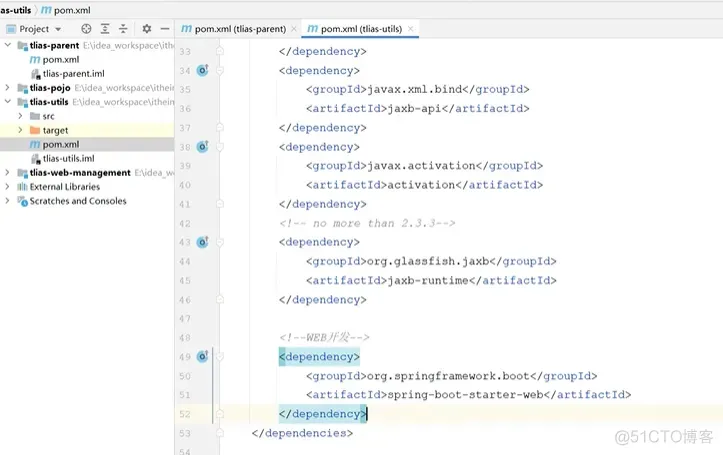Close the pom.xml (tlias-parent) tab
723x455 pixels.
[294, 29]
